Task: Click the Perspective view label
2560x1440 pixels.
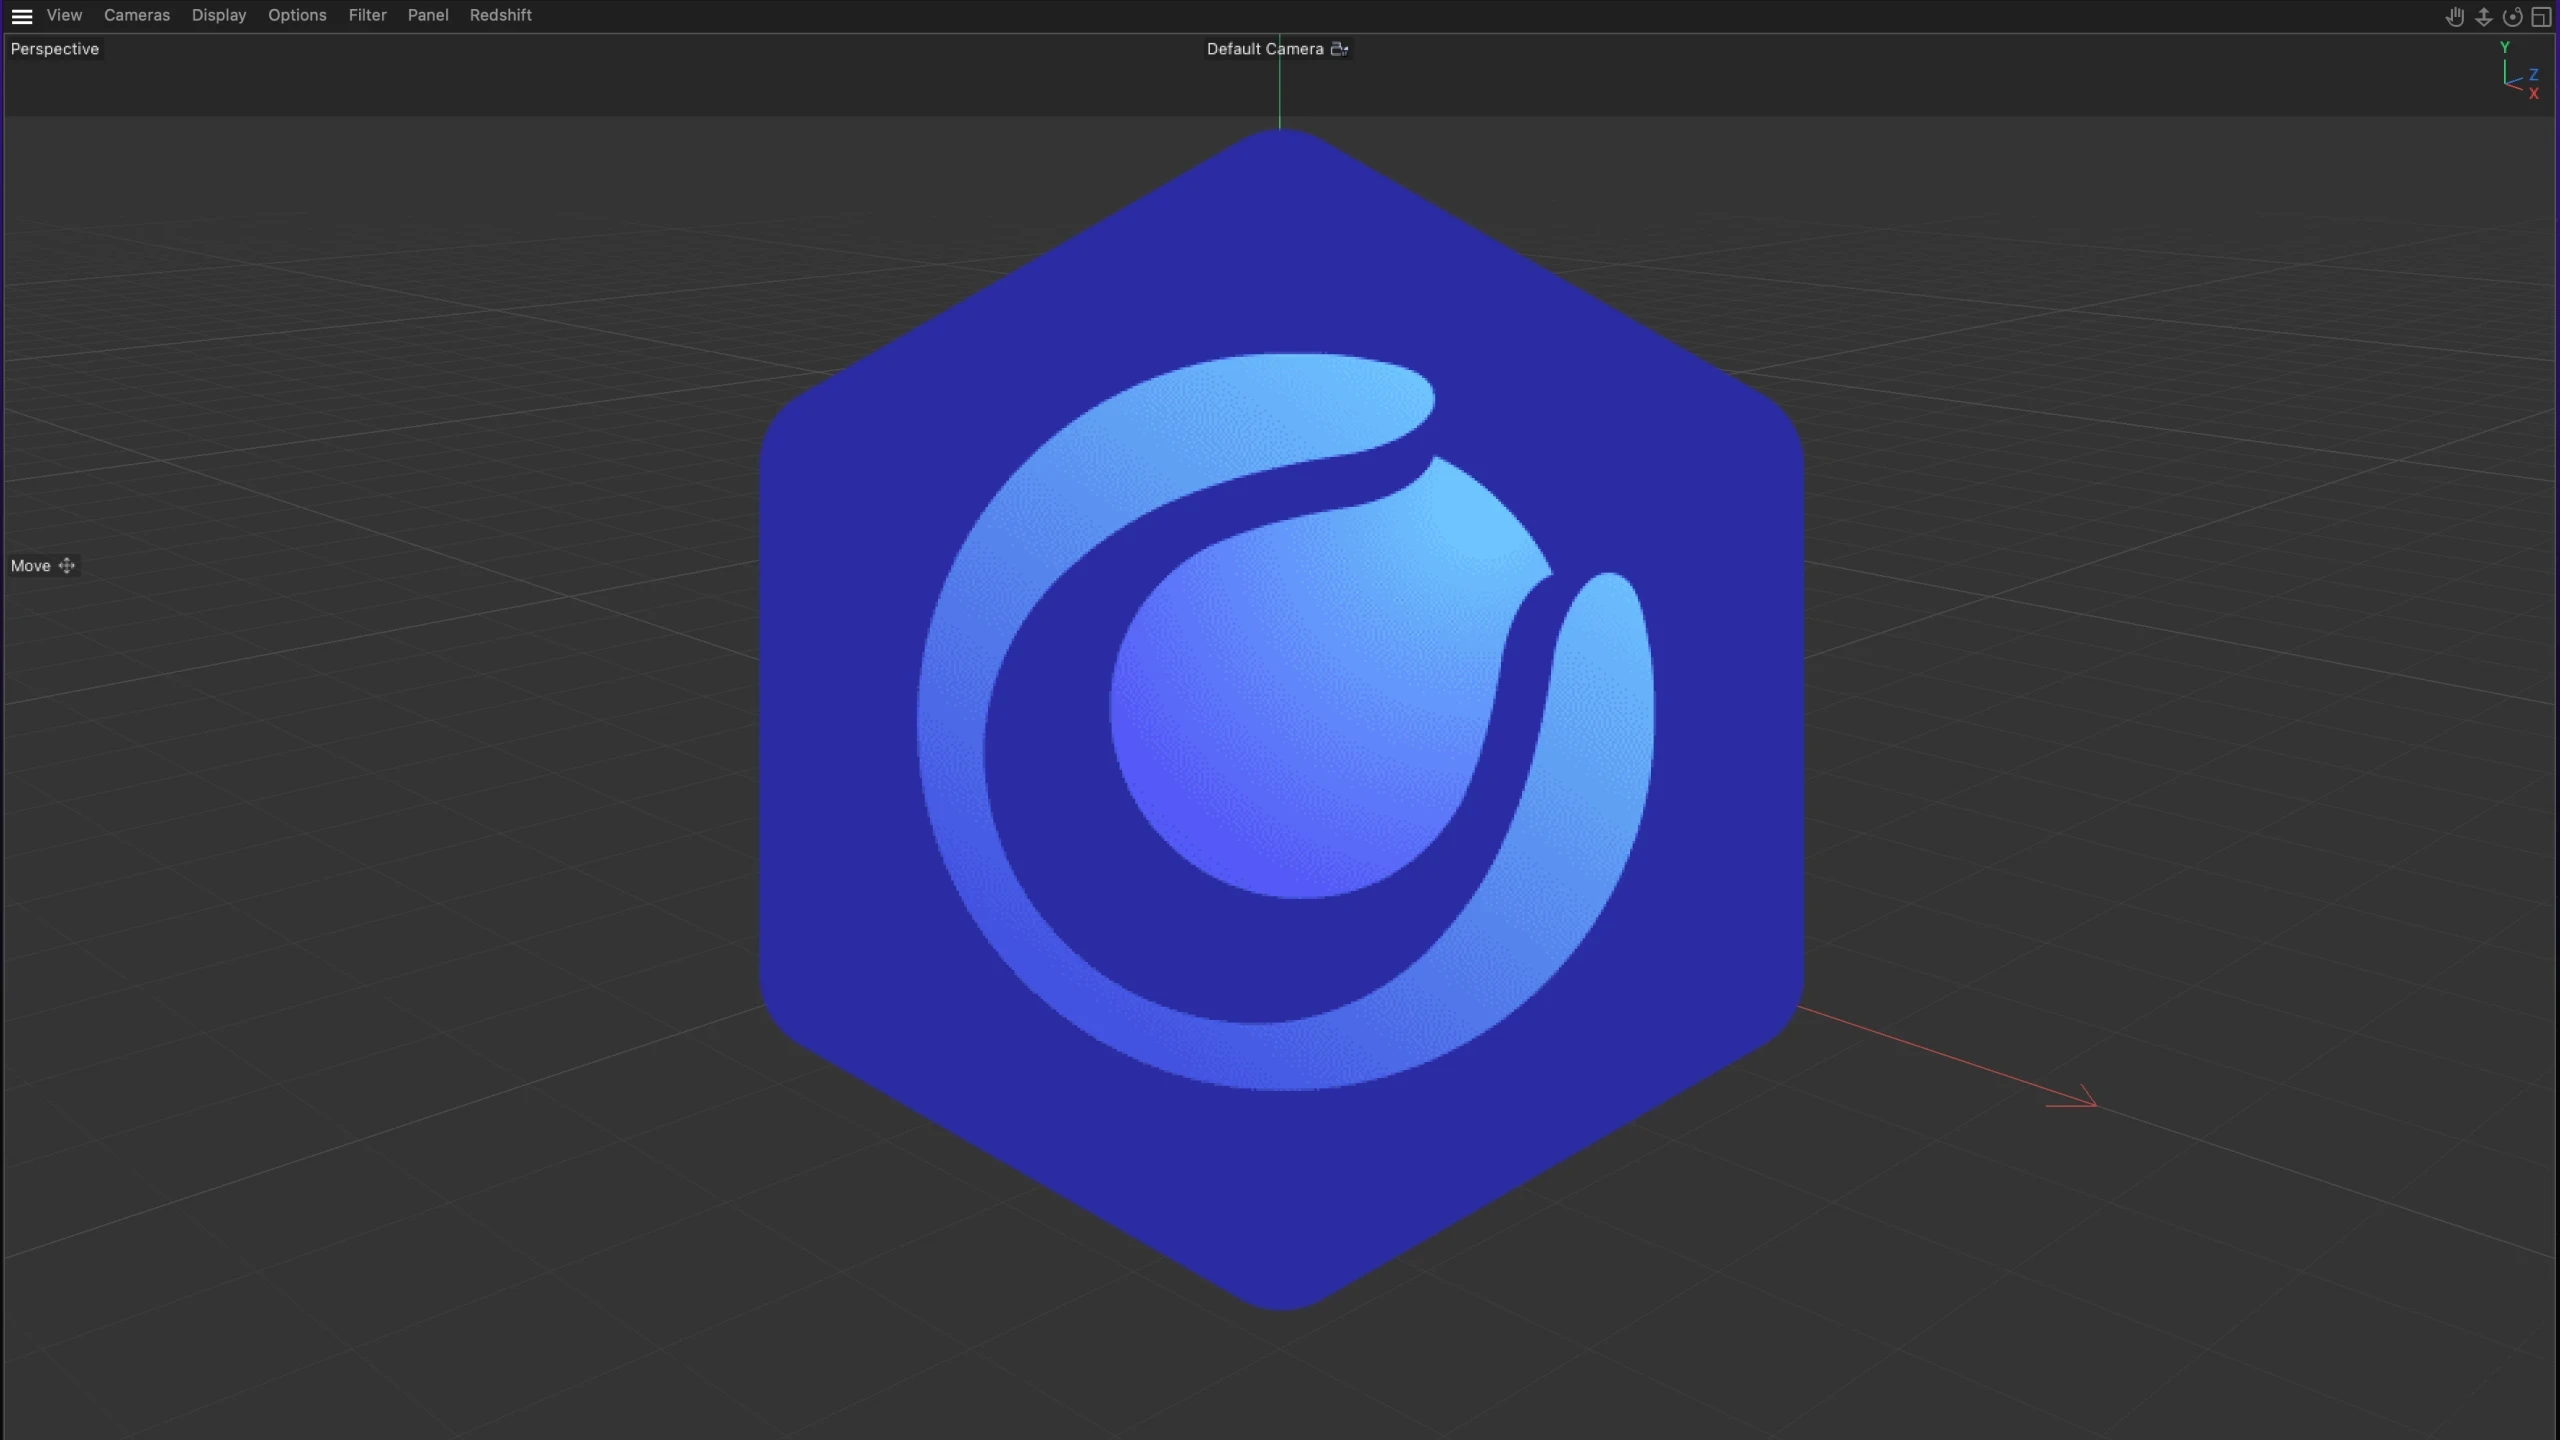Action: click(x=55, y=49)
